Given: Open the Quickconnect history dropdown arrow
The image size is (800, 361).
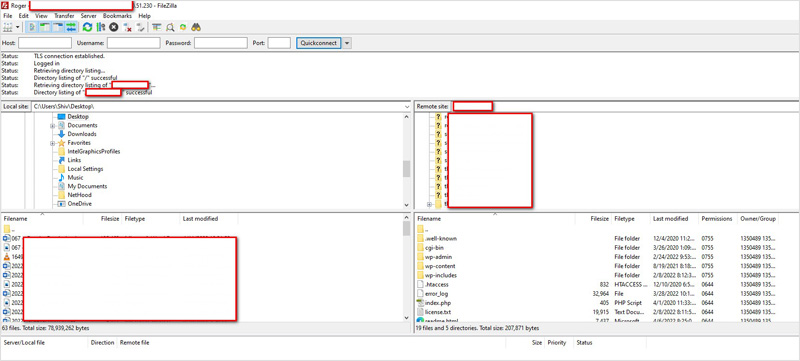Looking at the screenshot, I should pyautogui.click(x=347, y=43).
